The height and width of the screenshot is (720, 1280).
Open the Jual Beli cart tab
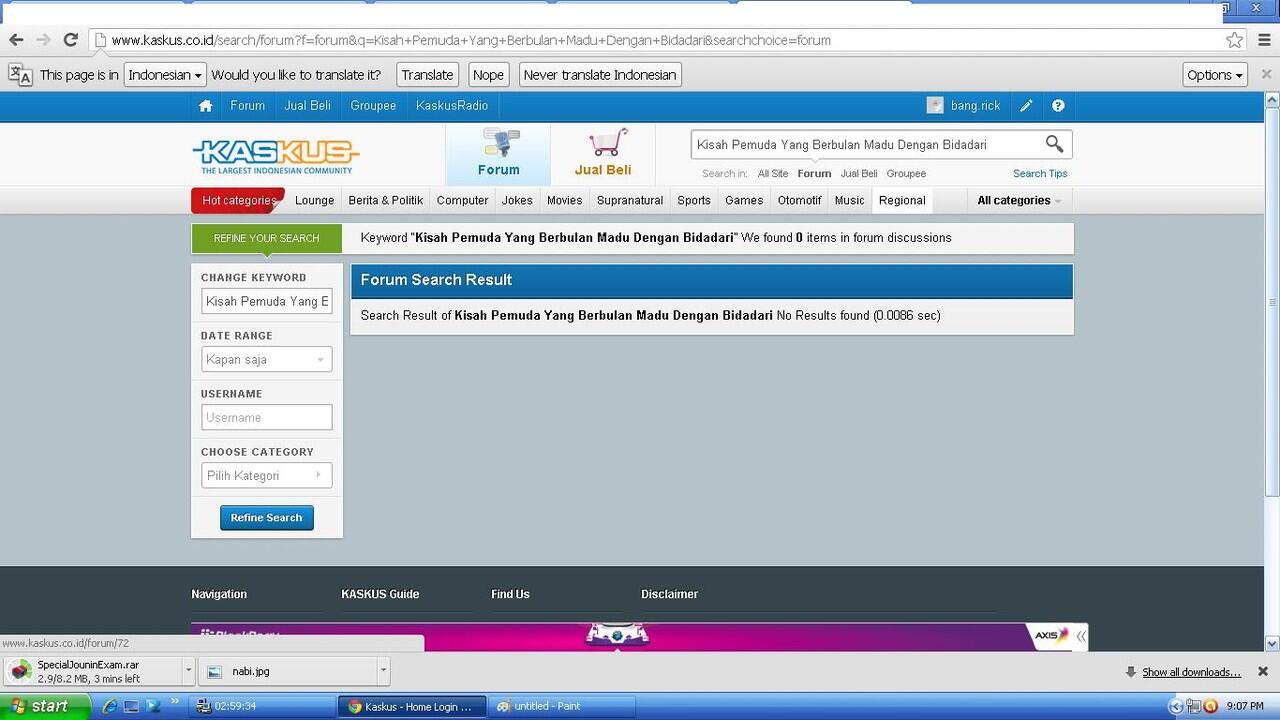(603, 154)
